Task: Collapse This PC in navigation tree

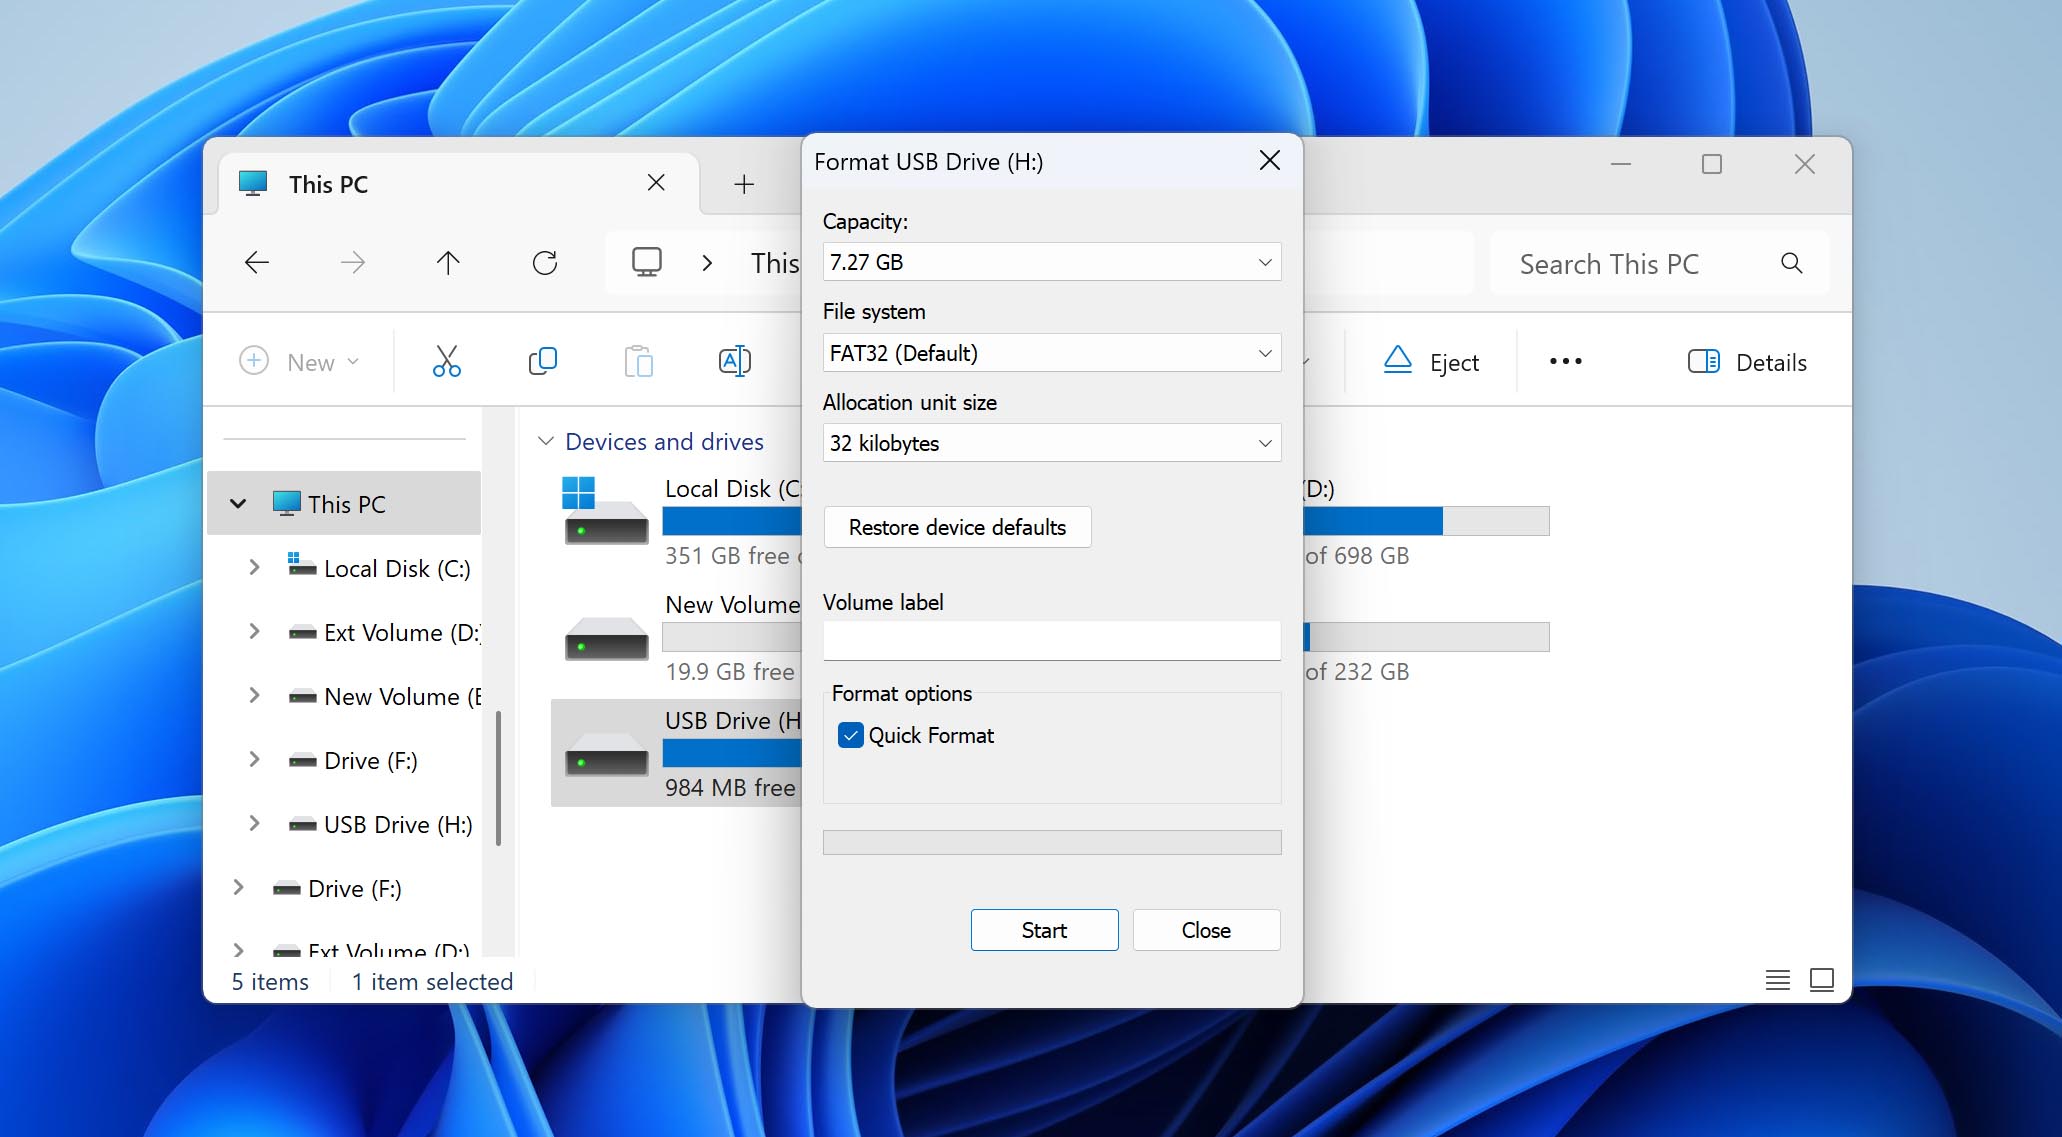Action: coord(238,504)
